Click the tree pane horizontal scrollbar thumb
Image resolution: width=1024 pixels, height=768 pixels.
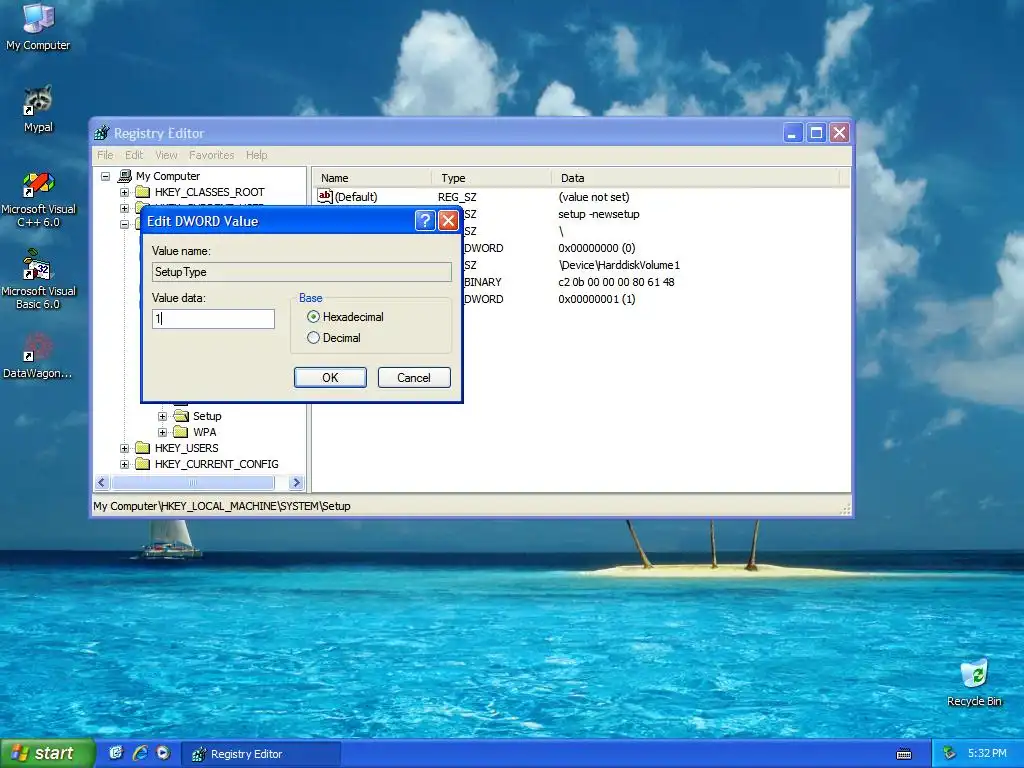[193, 483]
